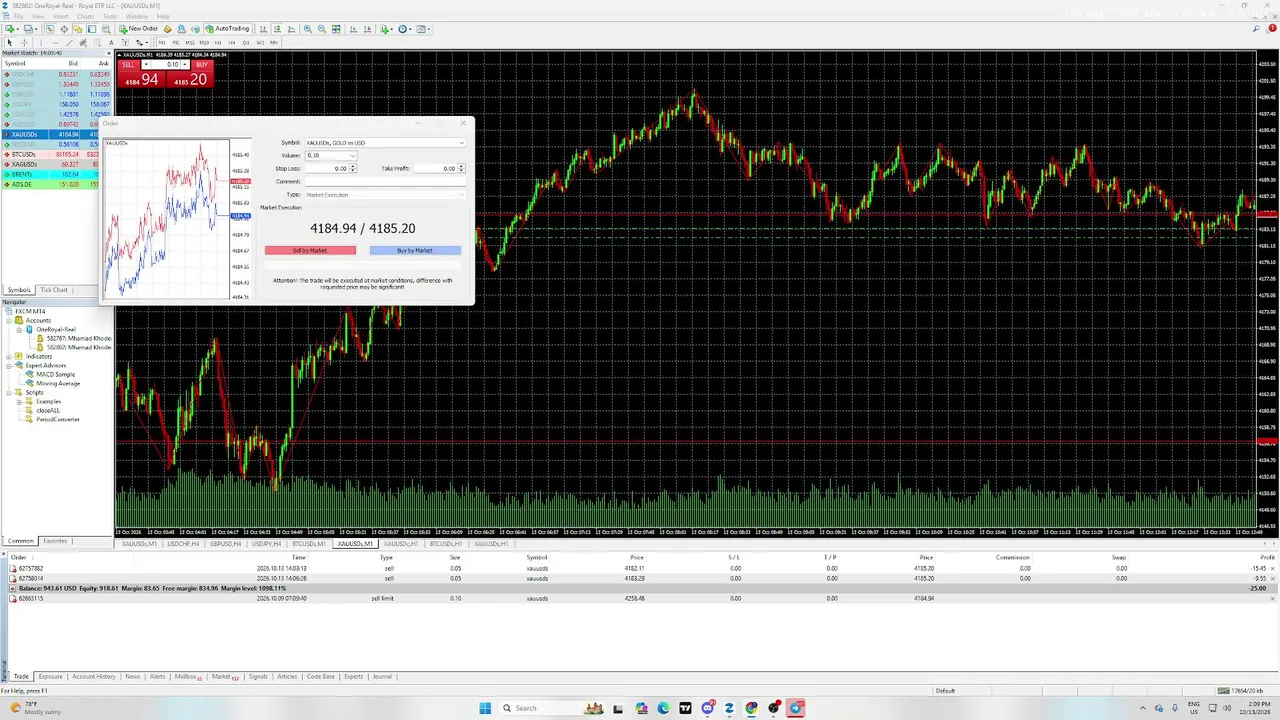Click the Stop Loss stepper in the Order dialog
The width and height of the screenshot is (1280, 720).
click(352, 169)
